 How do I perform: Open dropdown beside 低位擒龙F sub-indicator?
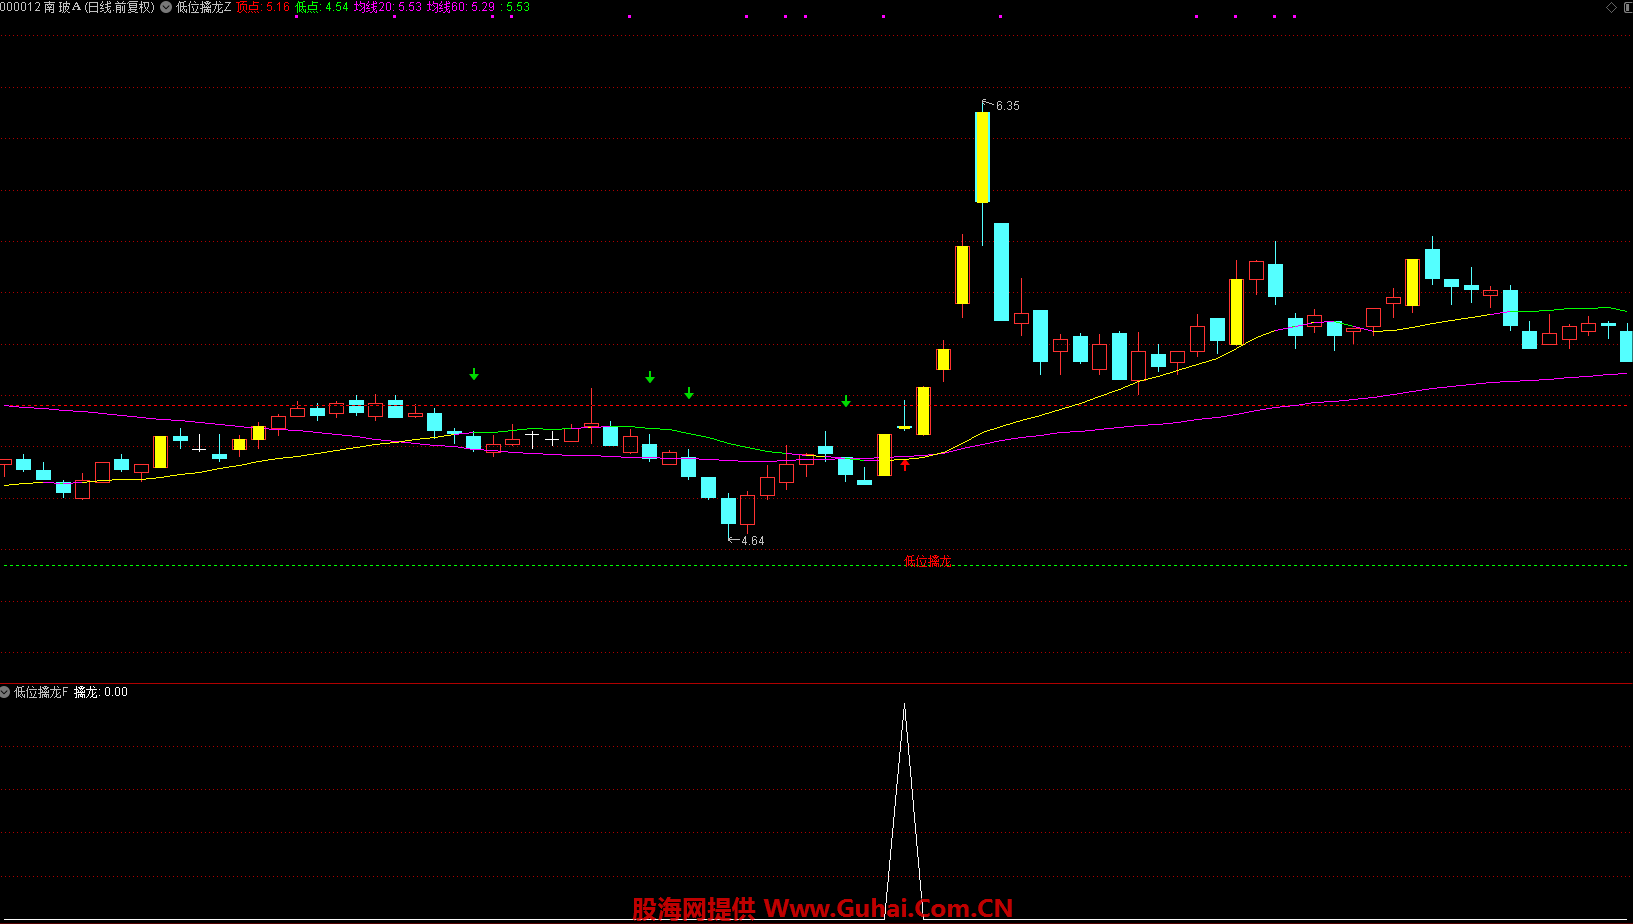point(5,692)
